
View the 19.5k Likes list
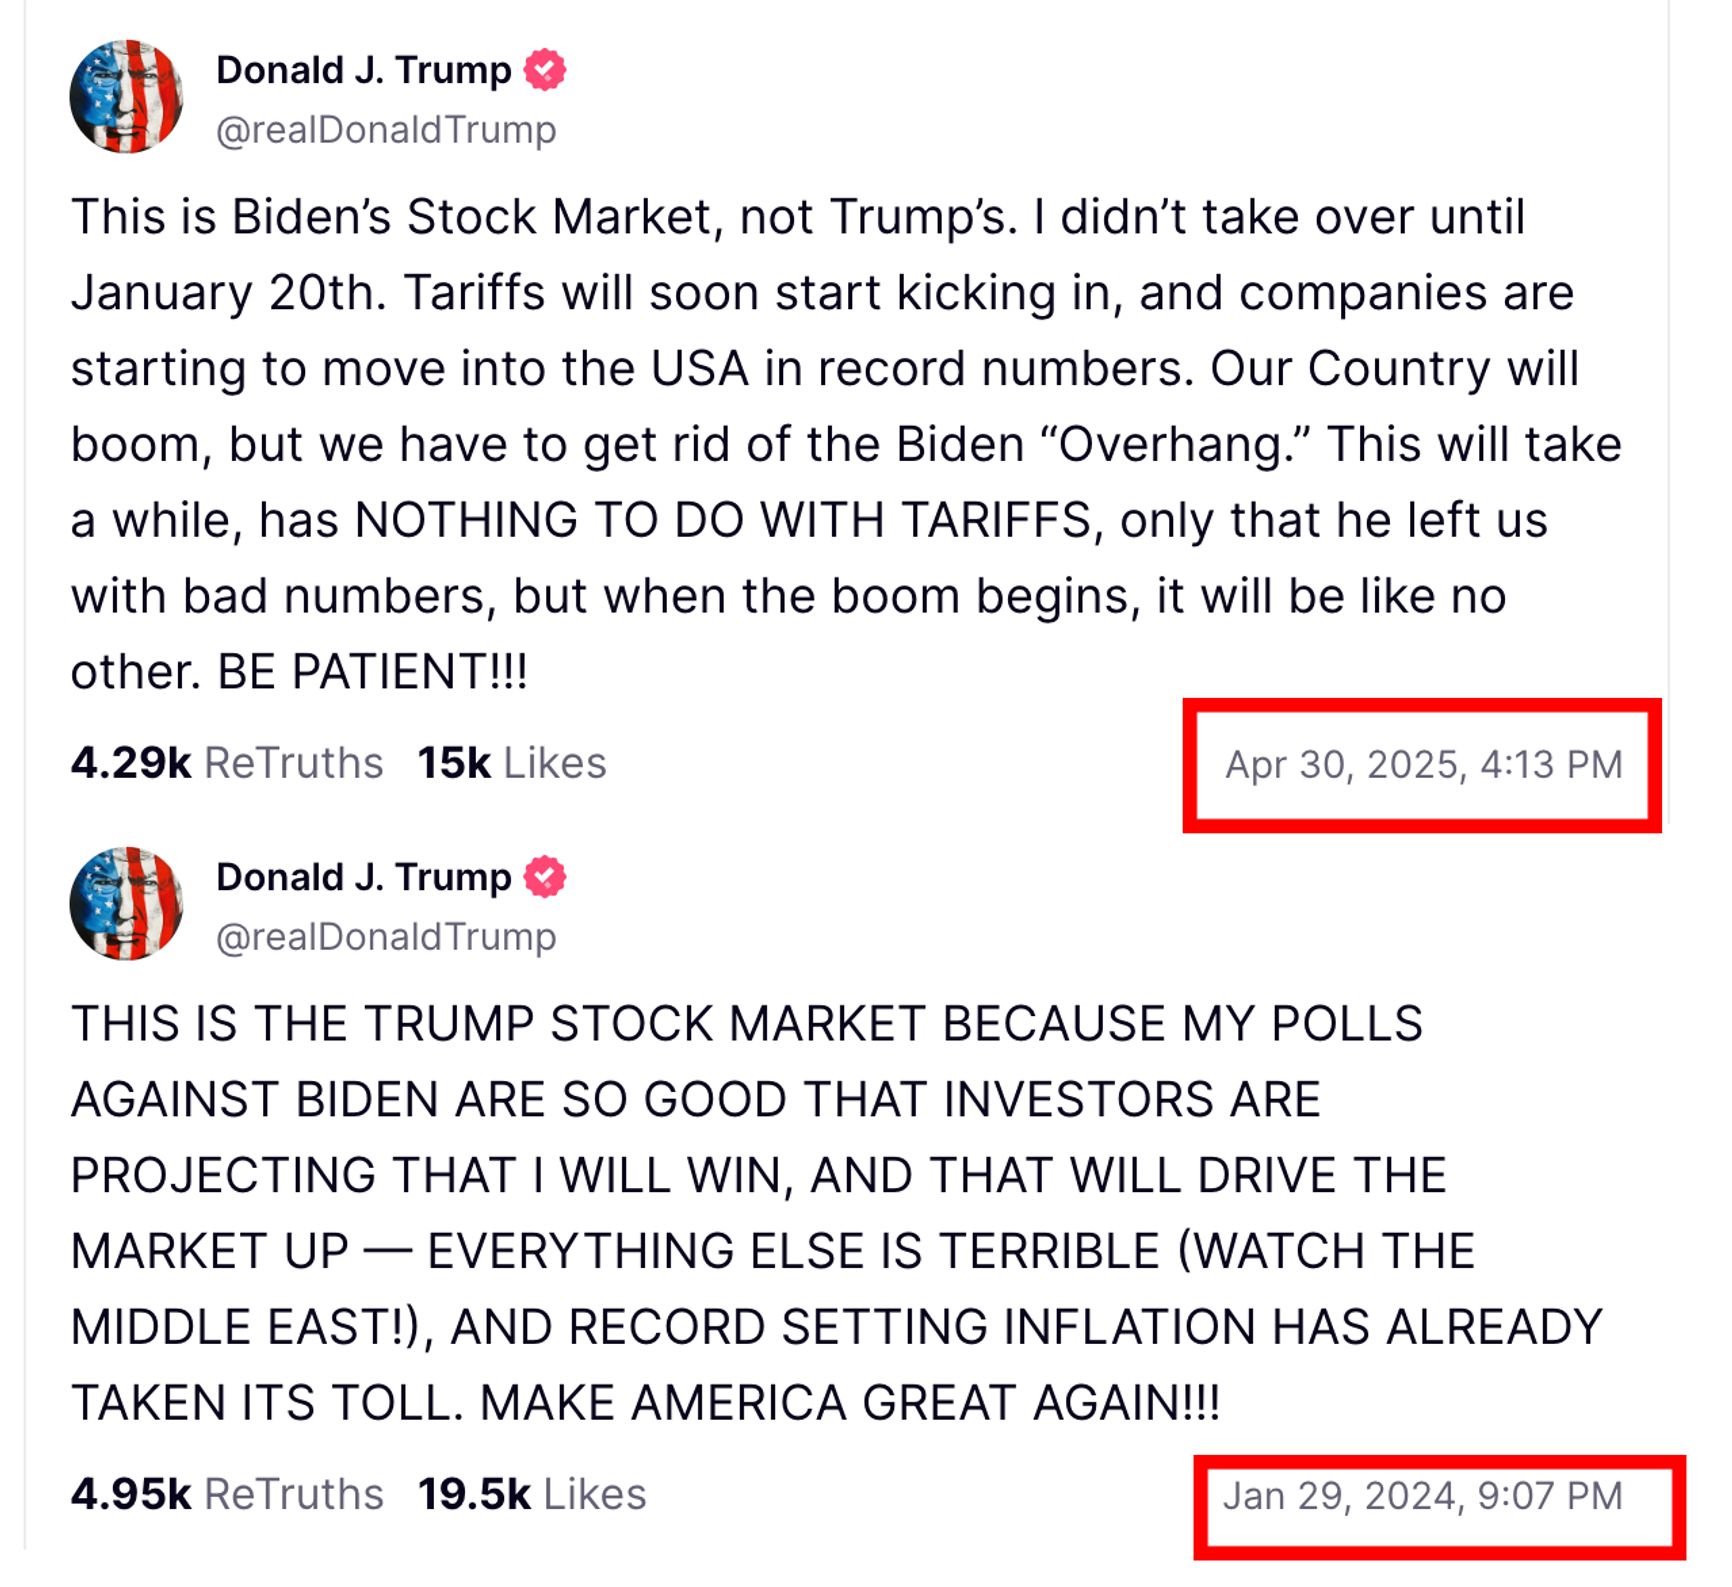pyautogui.click(x=532, y=1494)
